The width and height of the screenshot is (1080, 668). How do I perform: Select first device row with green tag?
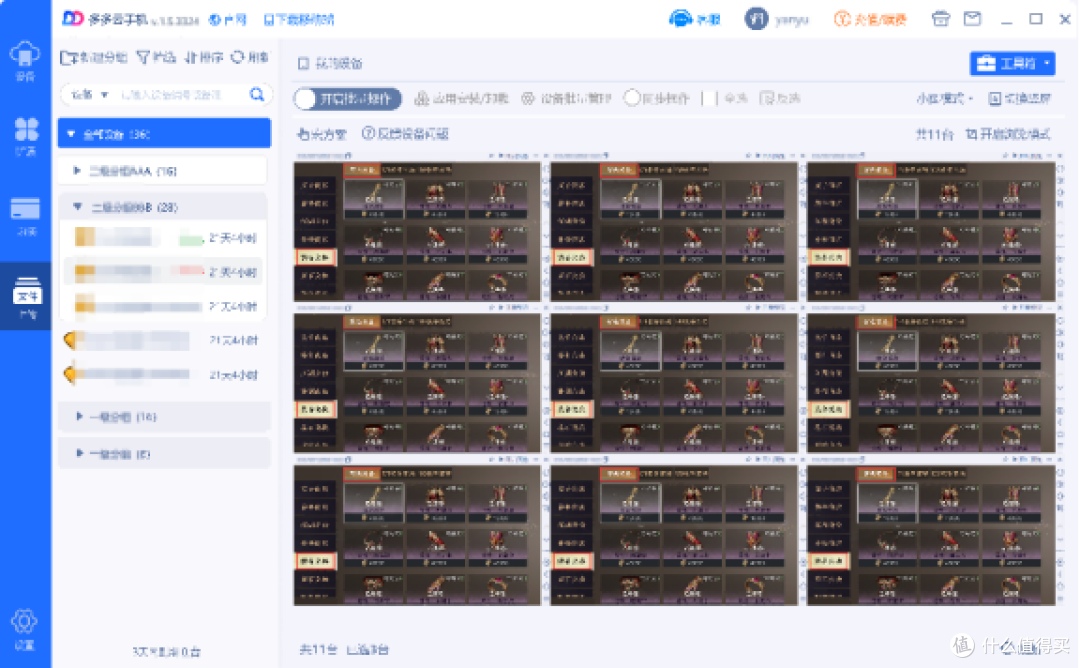pyautogui.click(x=165, y=238)
